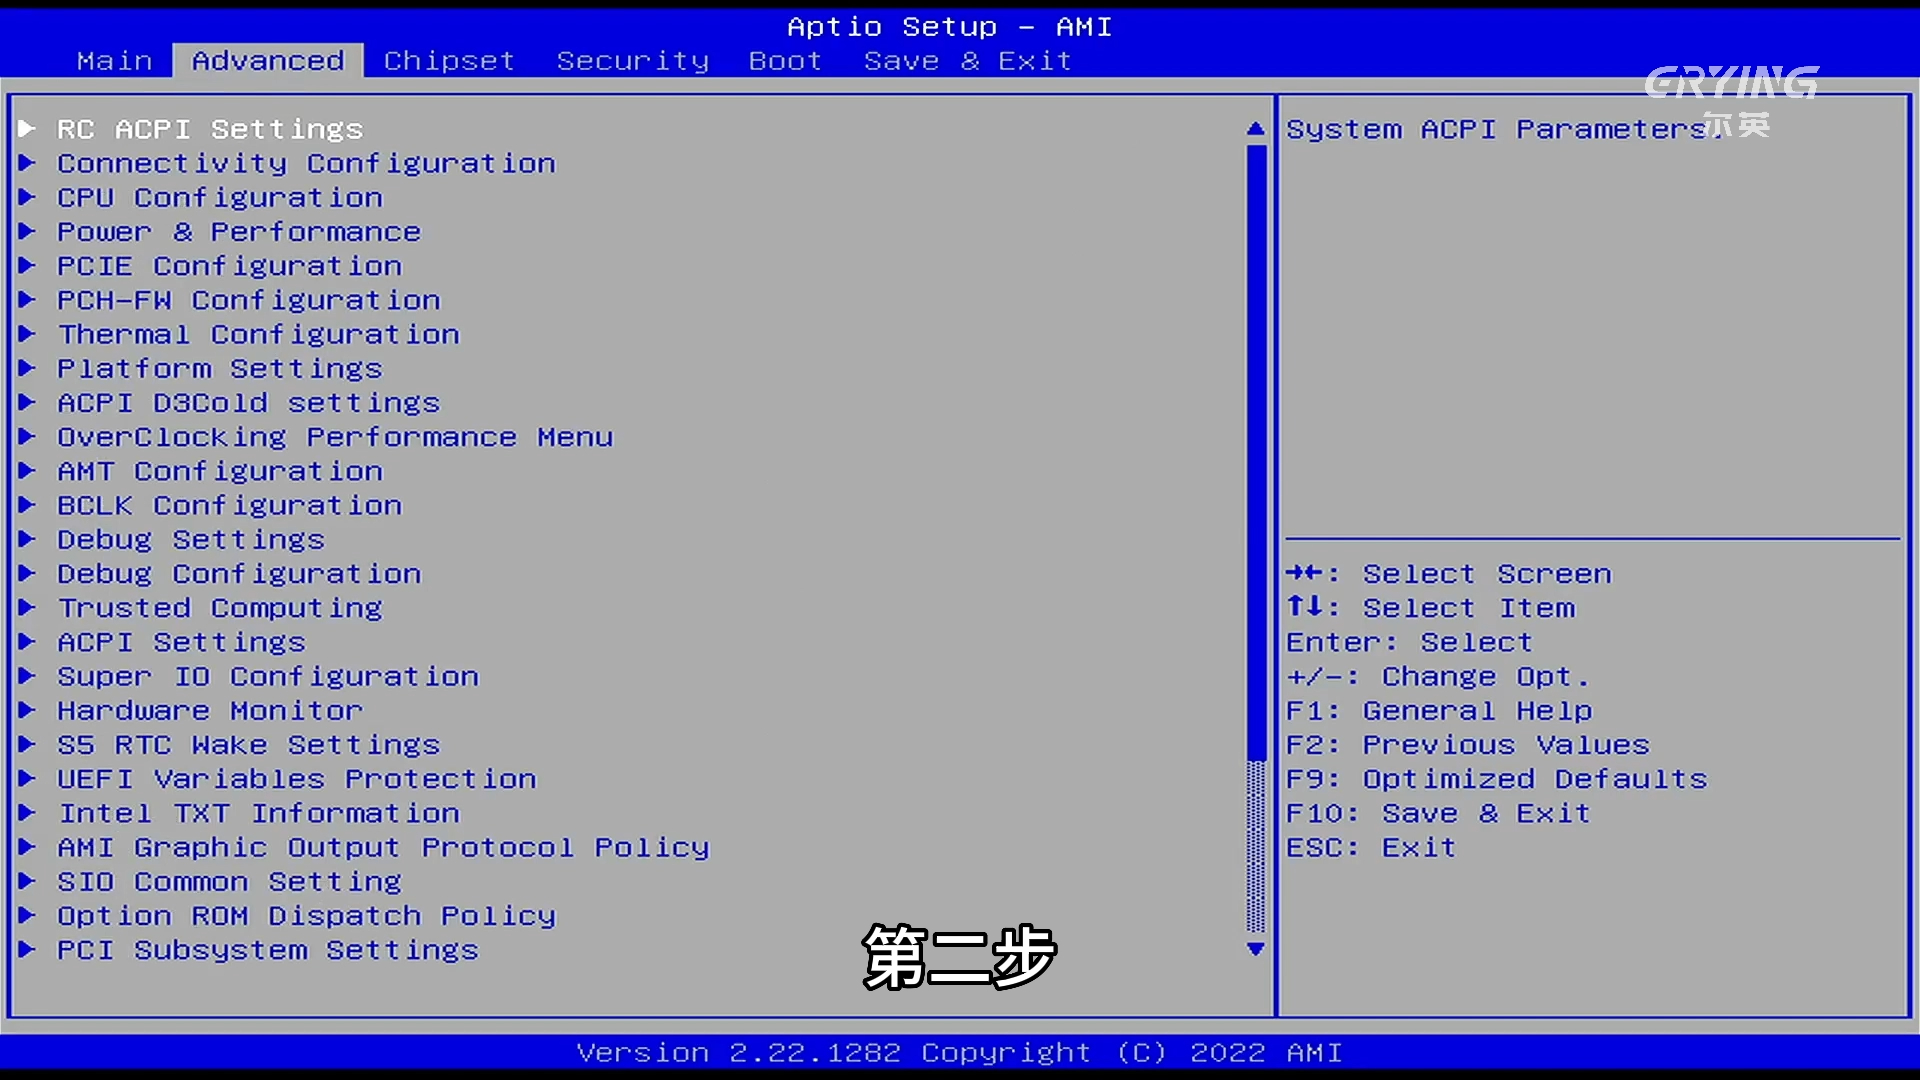This screenshot has width=1920, height=1080.
Task: Click arrow beside SIO Common Setting
Action: tap(27, 880)
